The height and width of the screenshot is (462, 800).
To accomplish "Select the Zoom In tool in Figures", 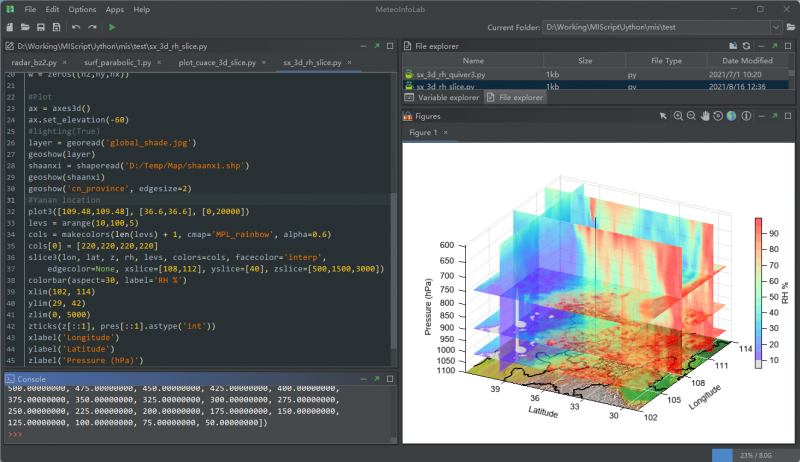I will (678, 116).
